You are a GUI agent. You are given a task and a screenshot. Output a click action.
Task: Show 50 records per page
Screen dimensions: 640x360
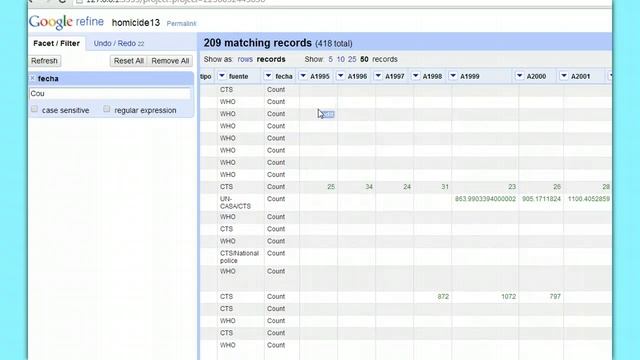tap(364, 59)
